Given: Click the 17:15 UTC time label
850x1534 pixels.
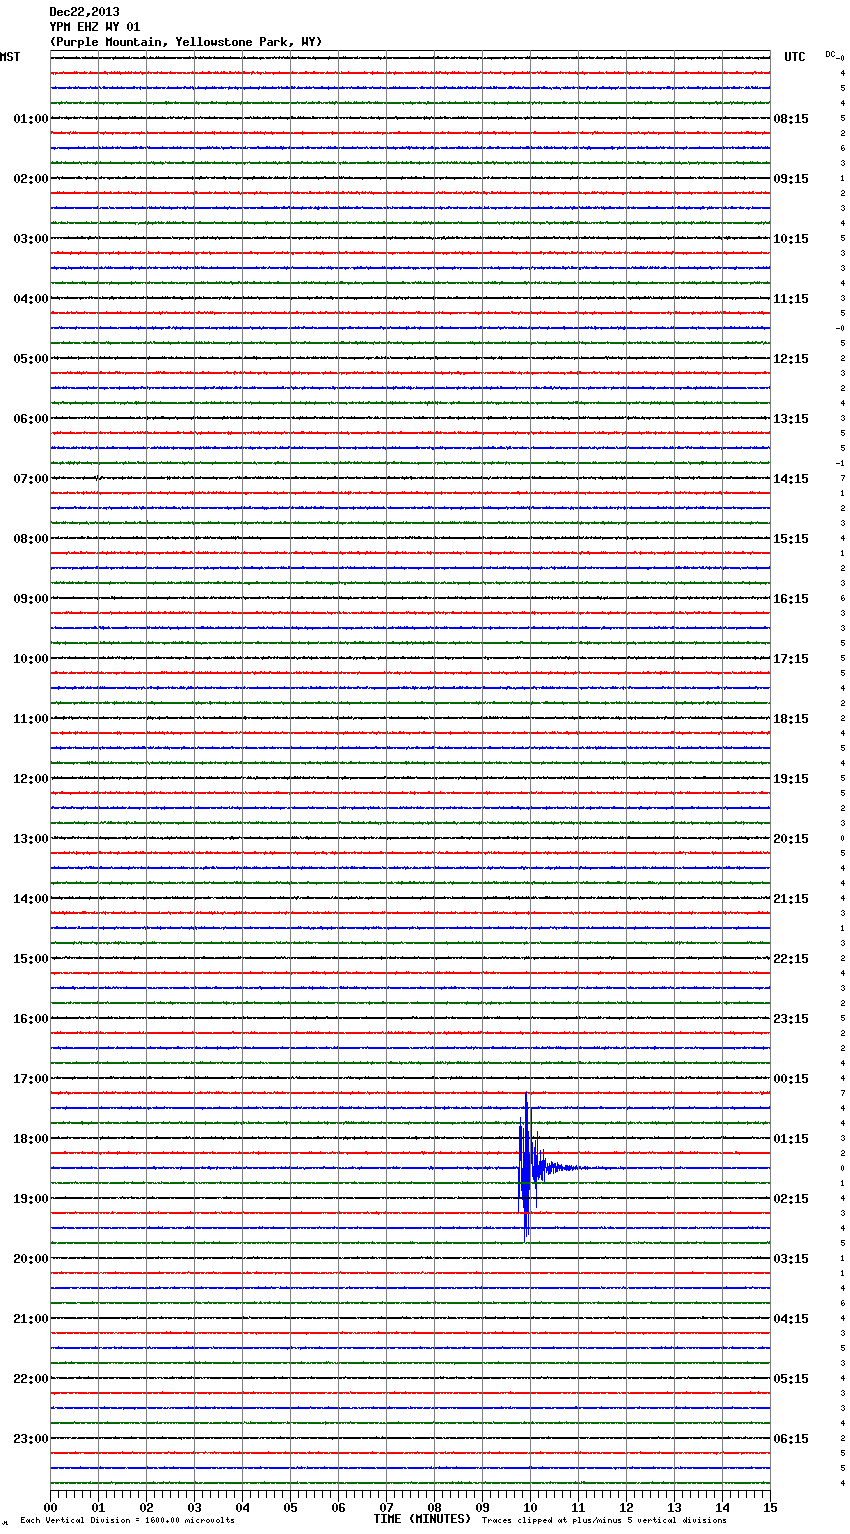Looking at the screenshot, I should click(791, 659).
